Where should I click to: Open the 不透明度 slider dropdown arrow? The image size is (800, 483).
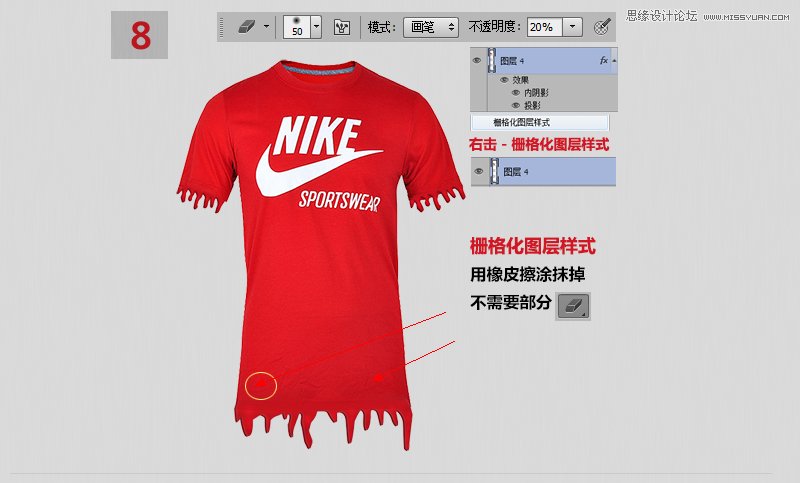572,27
